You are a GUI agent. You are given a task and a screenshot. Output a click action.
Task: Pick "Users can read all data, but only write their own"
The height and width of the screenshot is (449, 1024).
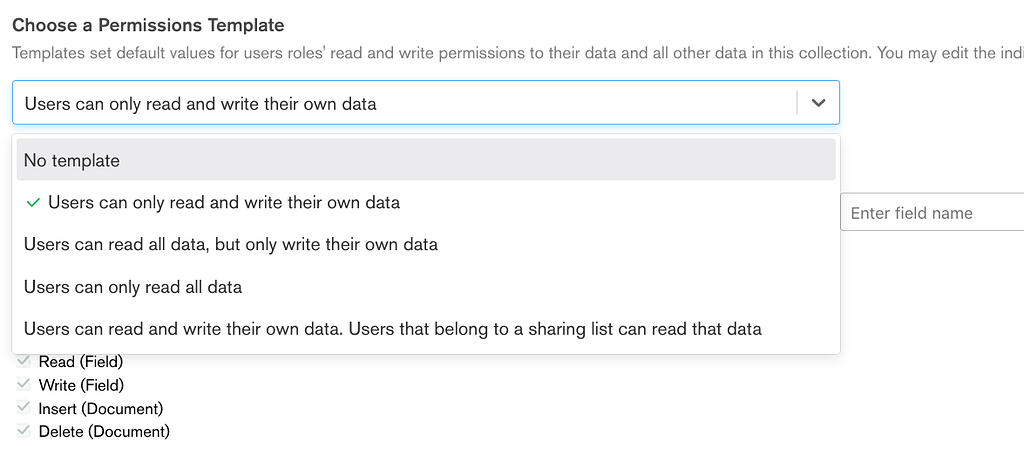(231, 244)
